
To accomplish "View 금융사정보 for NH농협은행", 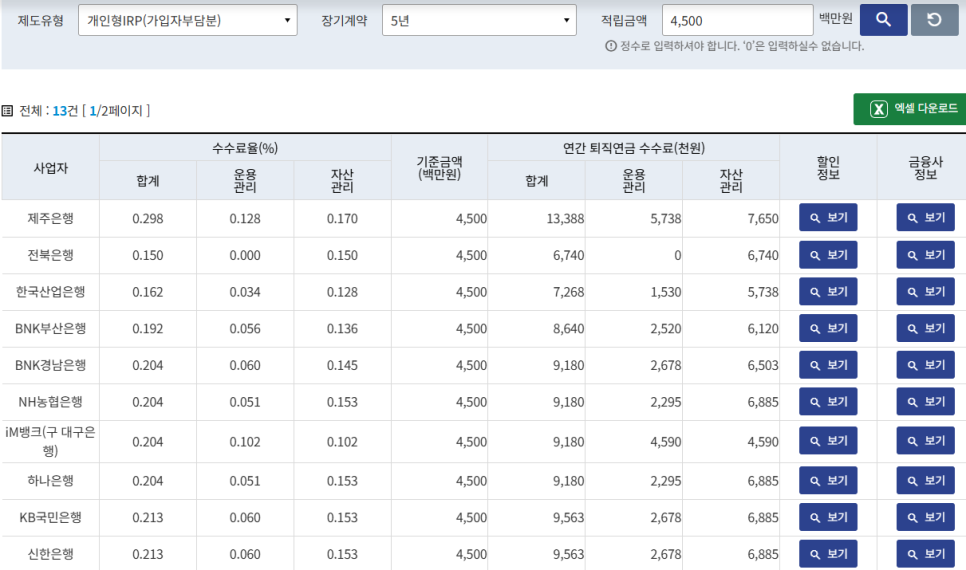I will 925,402.
